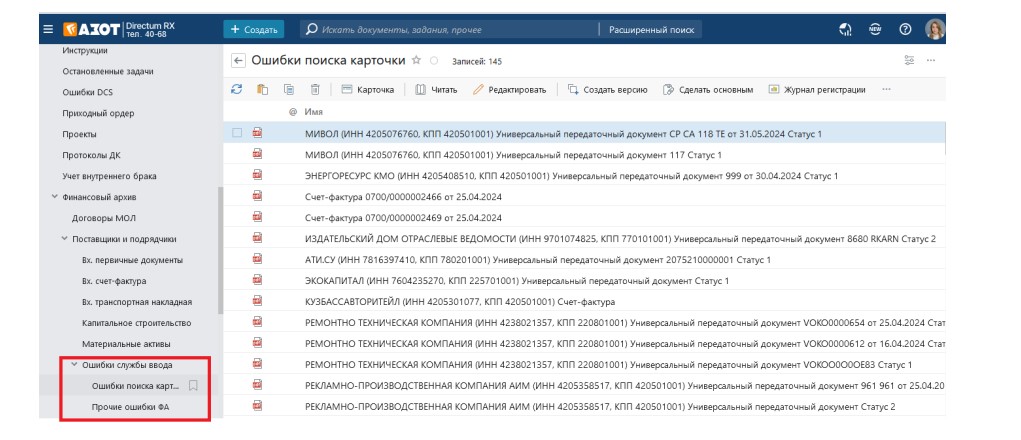
Task: Click PDF icon of КУЗБАССАВТОРИТЕЙЛ row
Action: pos(258,300)
